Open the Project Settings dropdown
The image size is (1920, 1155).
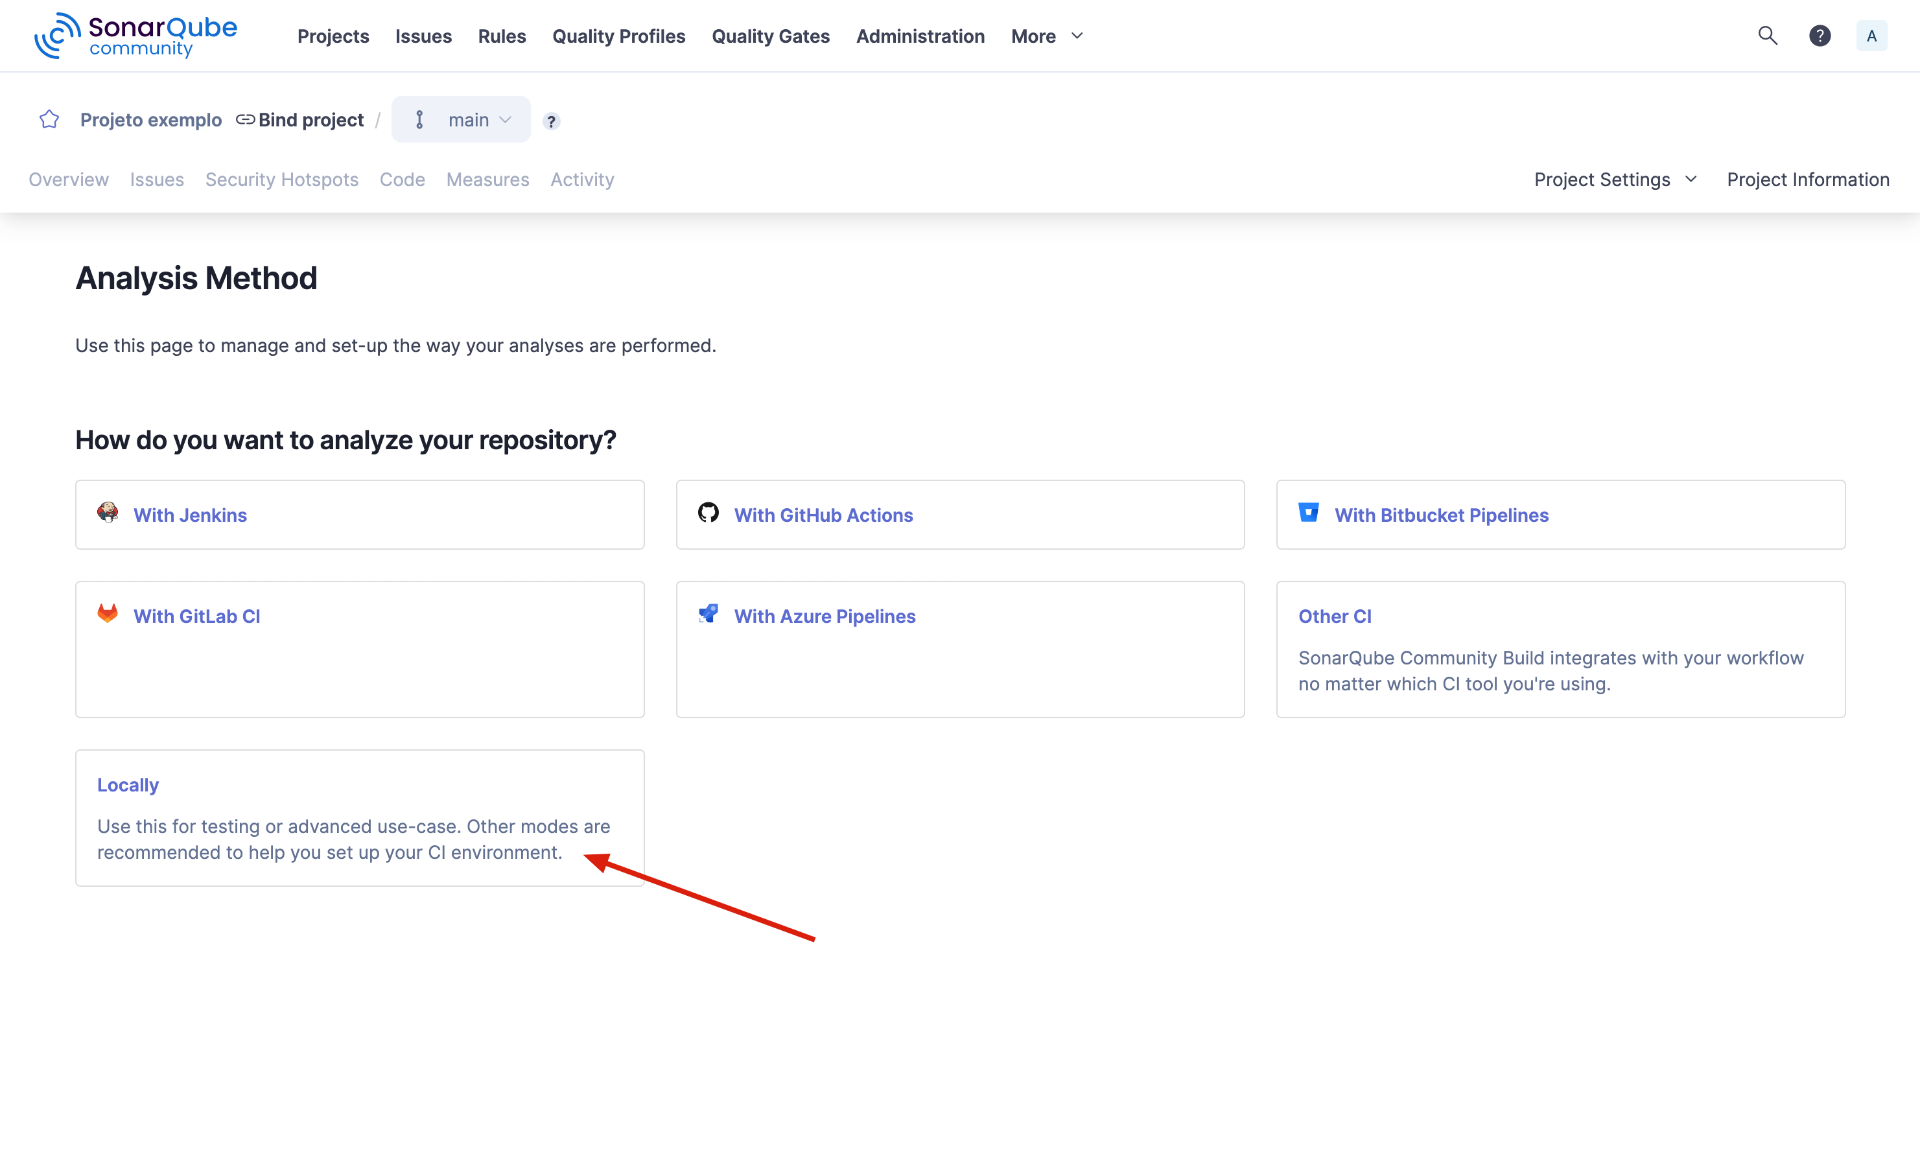click(1615, 180)
